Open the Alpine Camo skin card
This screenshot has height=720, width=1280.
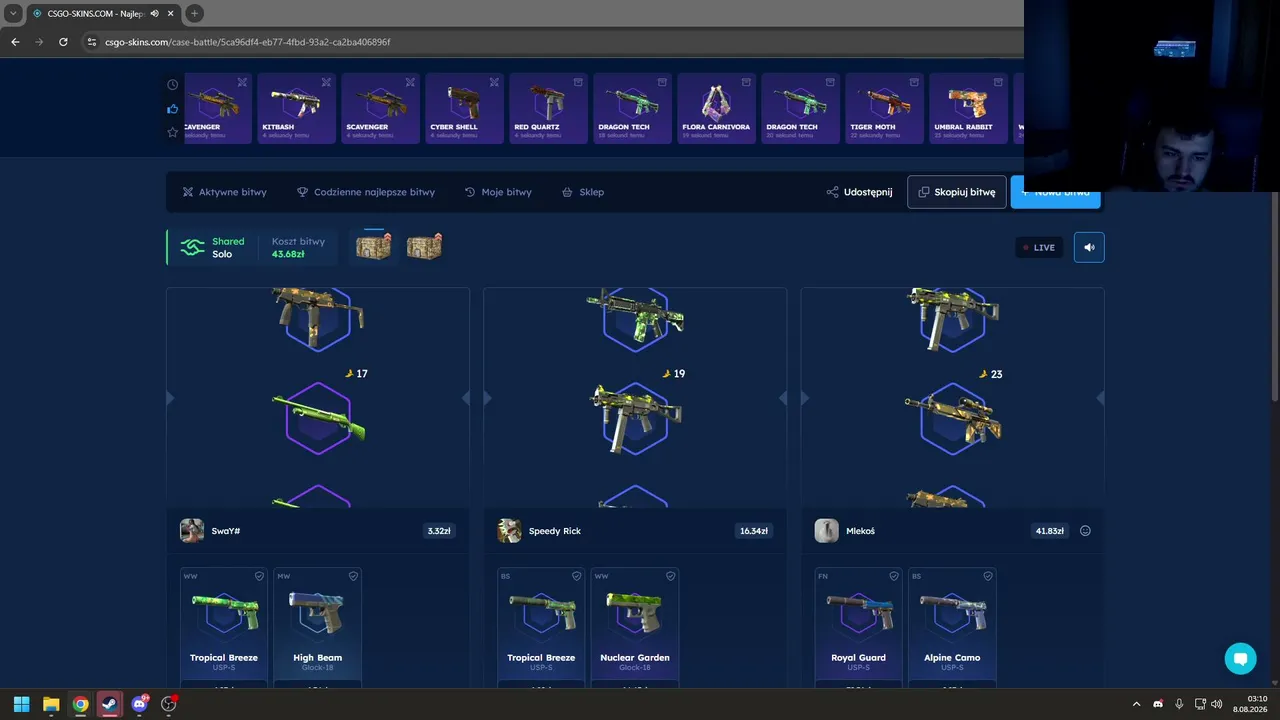[952, 626]
